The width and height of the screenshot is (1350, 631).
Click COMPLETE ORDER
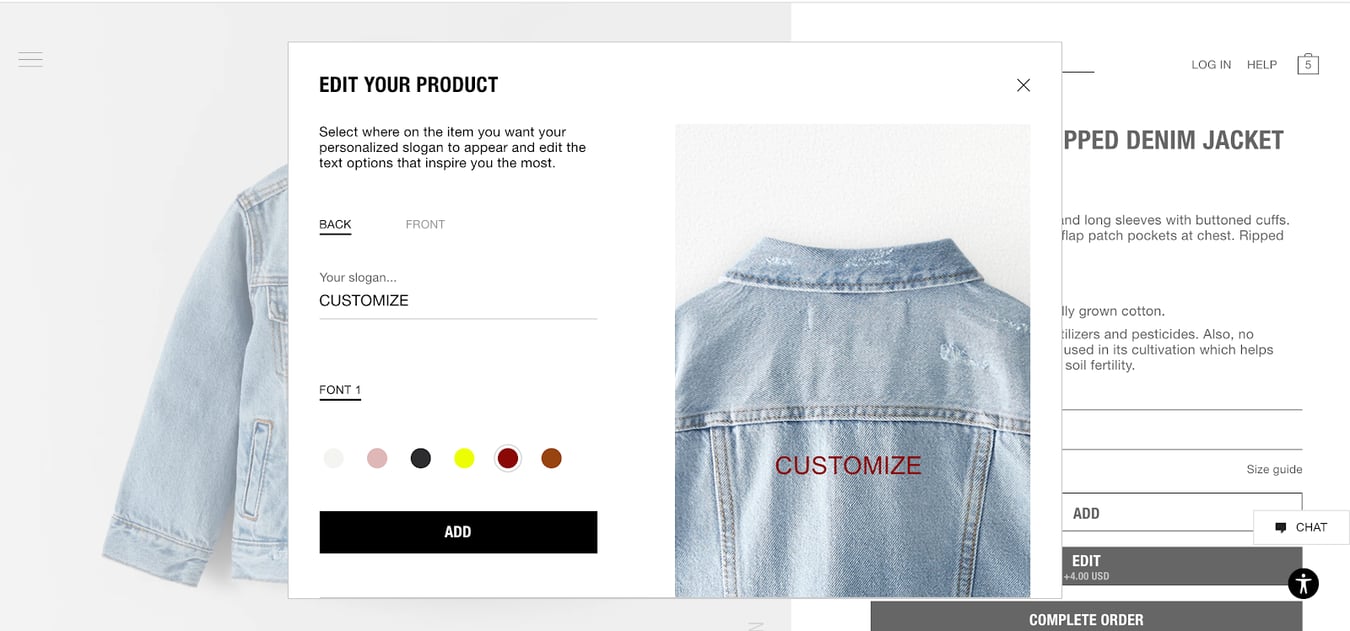pyautogui.click(x=1085, y=619)
